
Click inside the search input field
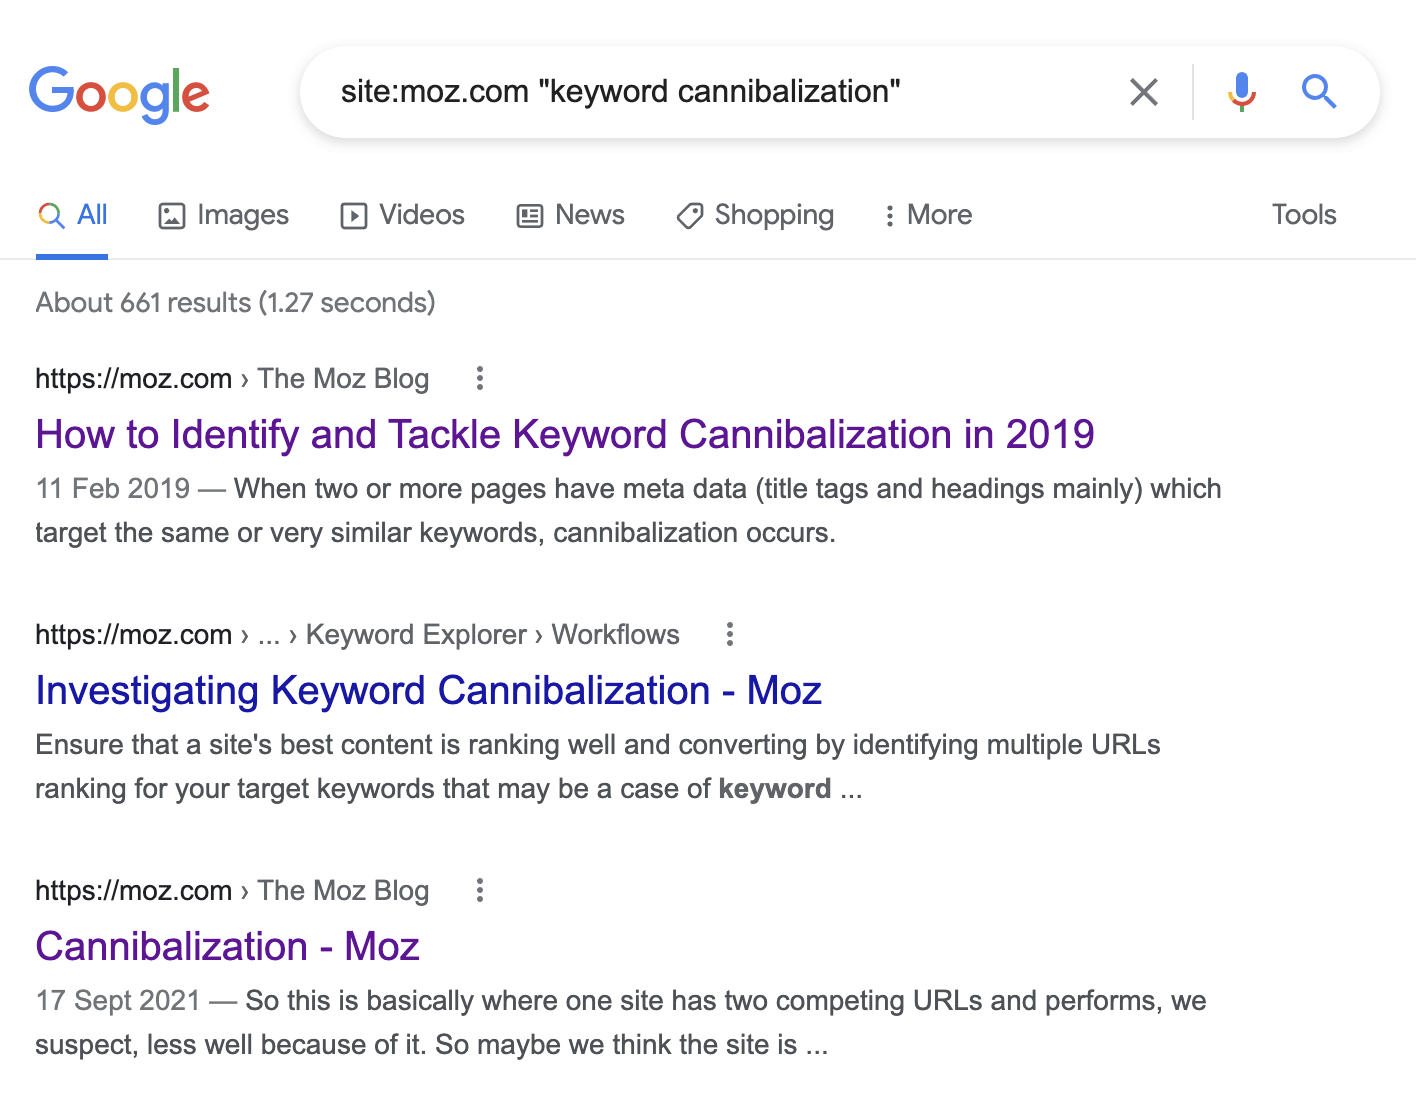coord(700,91)
